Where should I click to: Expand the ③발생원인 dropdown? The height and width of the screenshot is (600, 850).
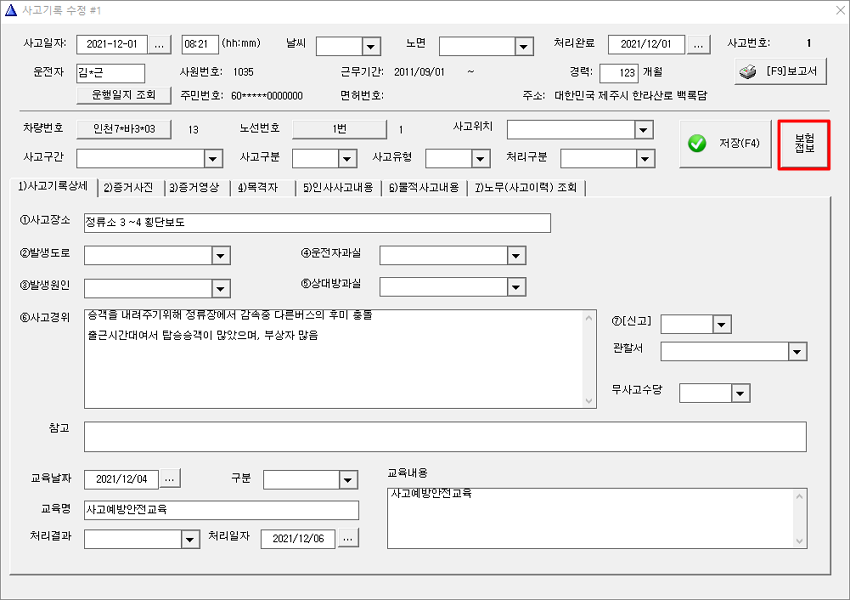point(220,289)
